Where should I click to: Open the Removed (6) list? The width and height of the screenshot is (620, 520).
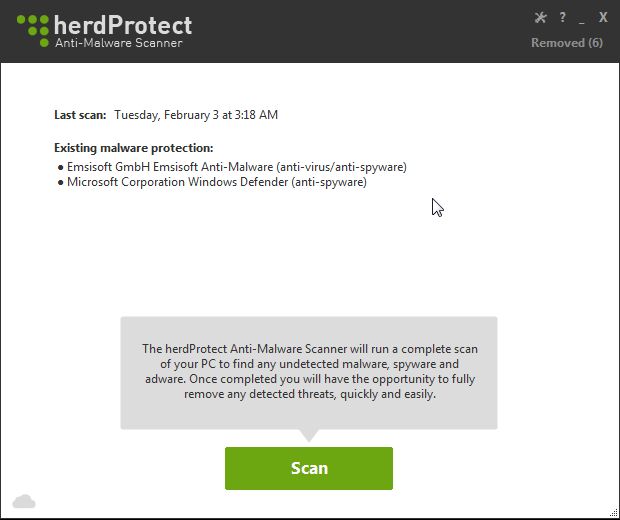pyautogui.click(x=566, y=43)
